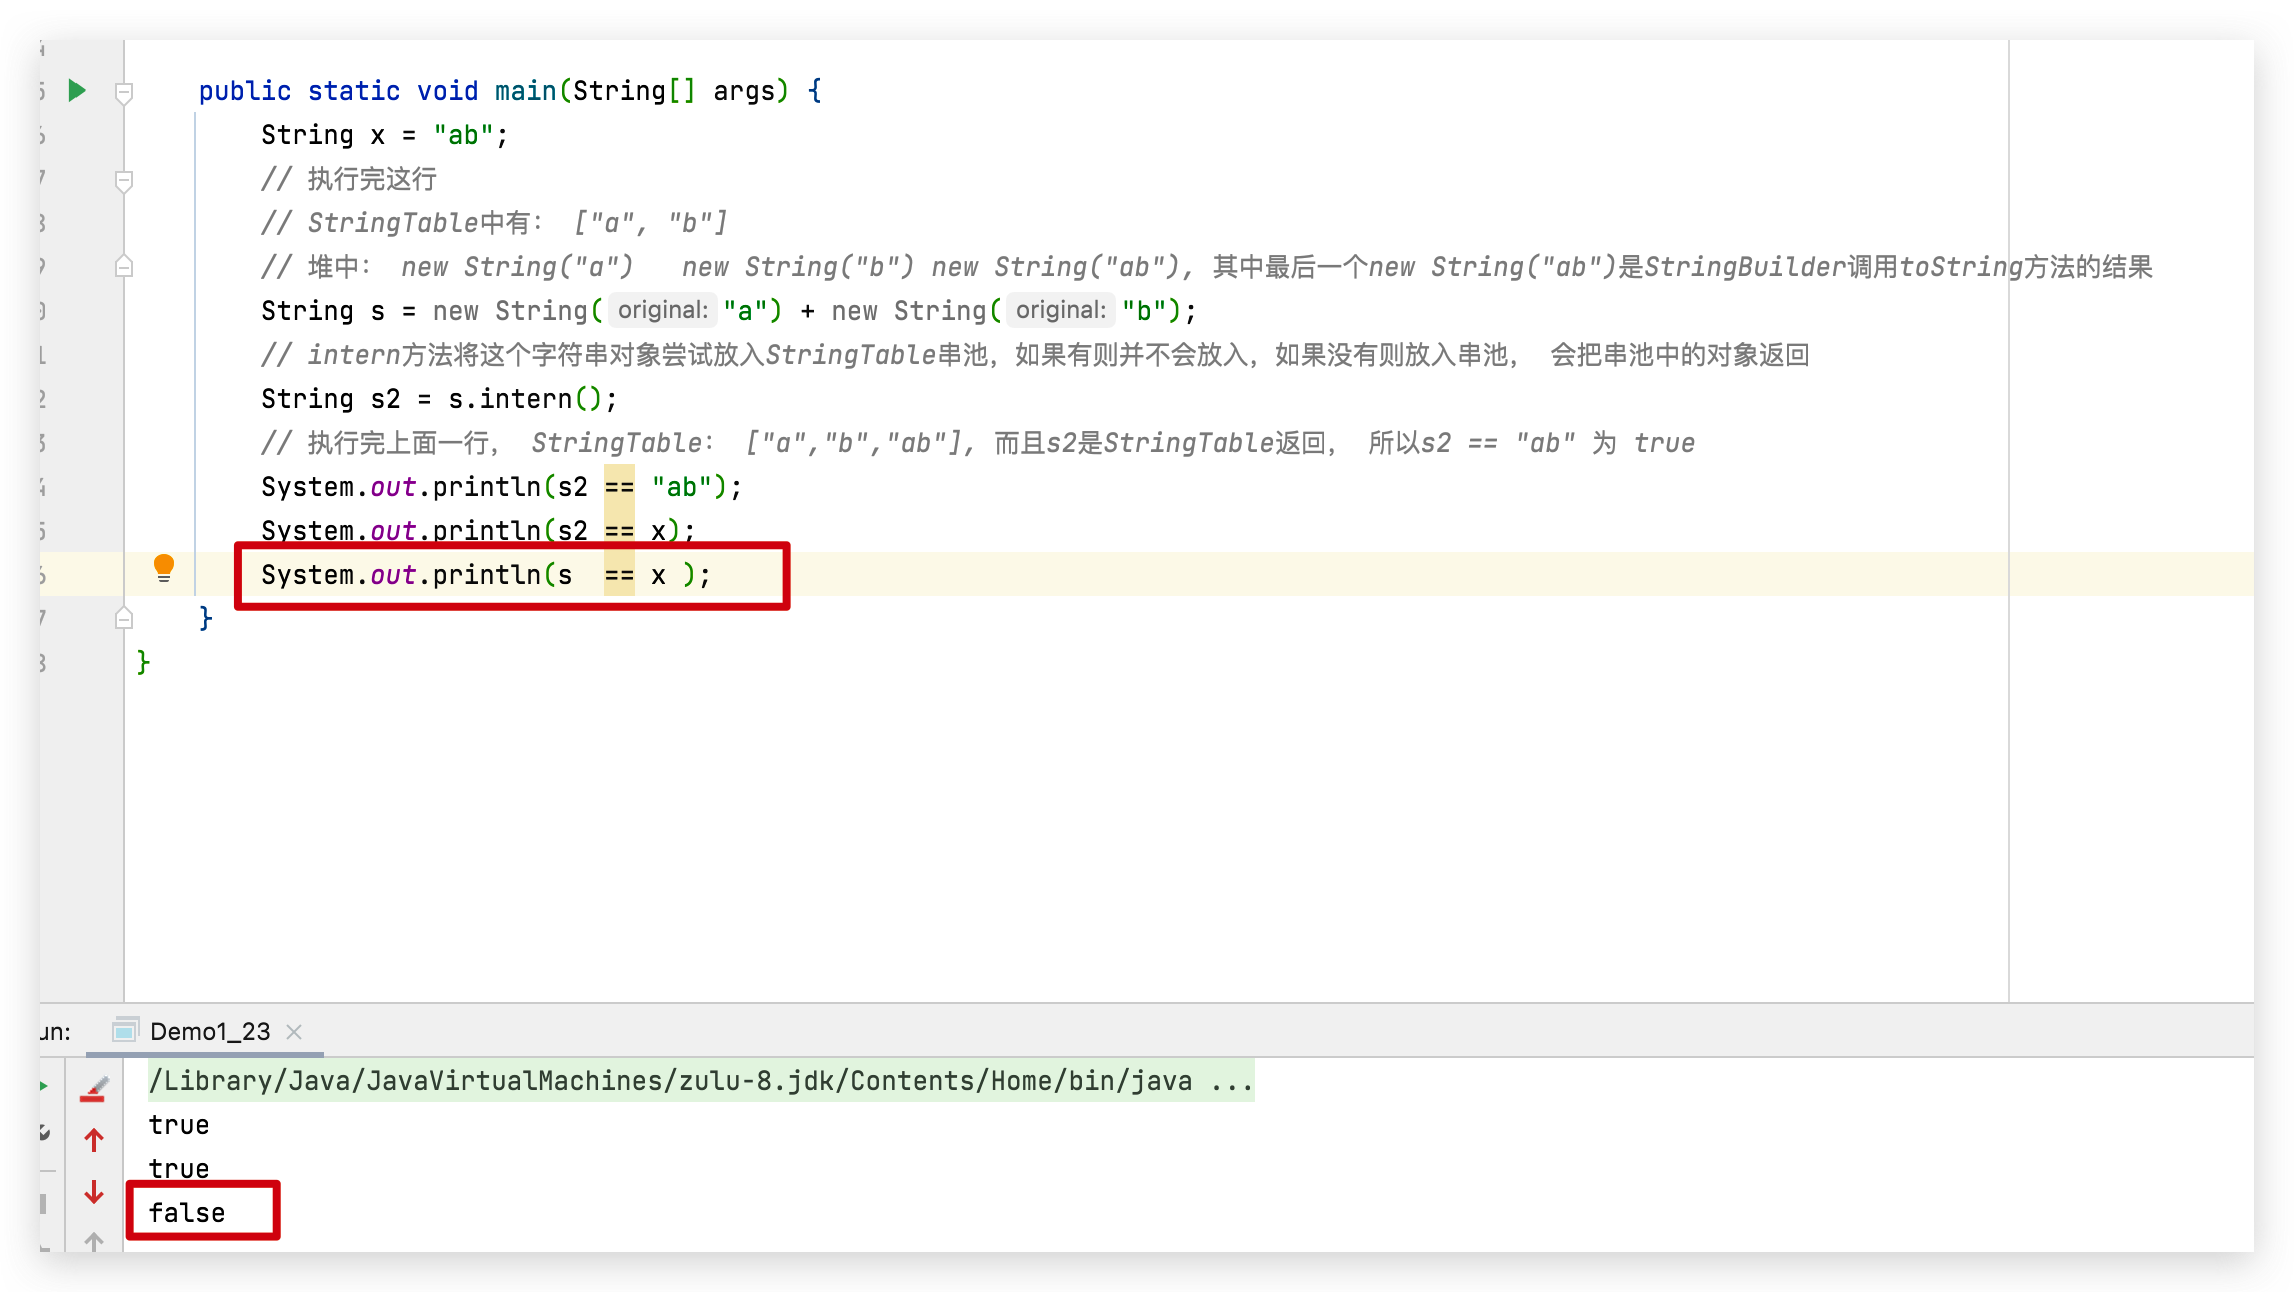
Task: Toggle fold end marker on 堆中 comment line
Action: coord(124,267)
